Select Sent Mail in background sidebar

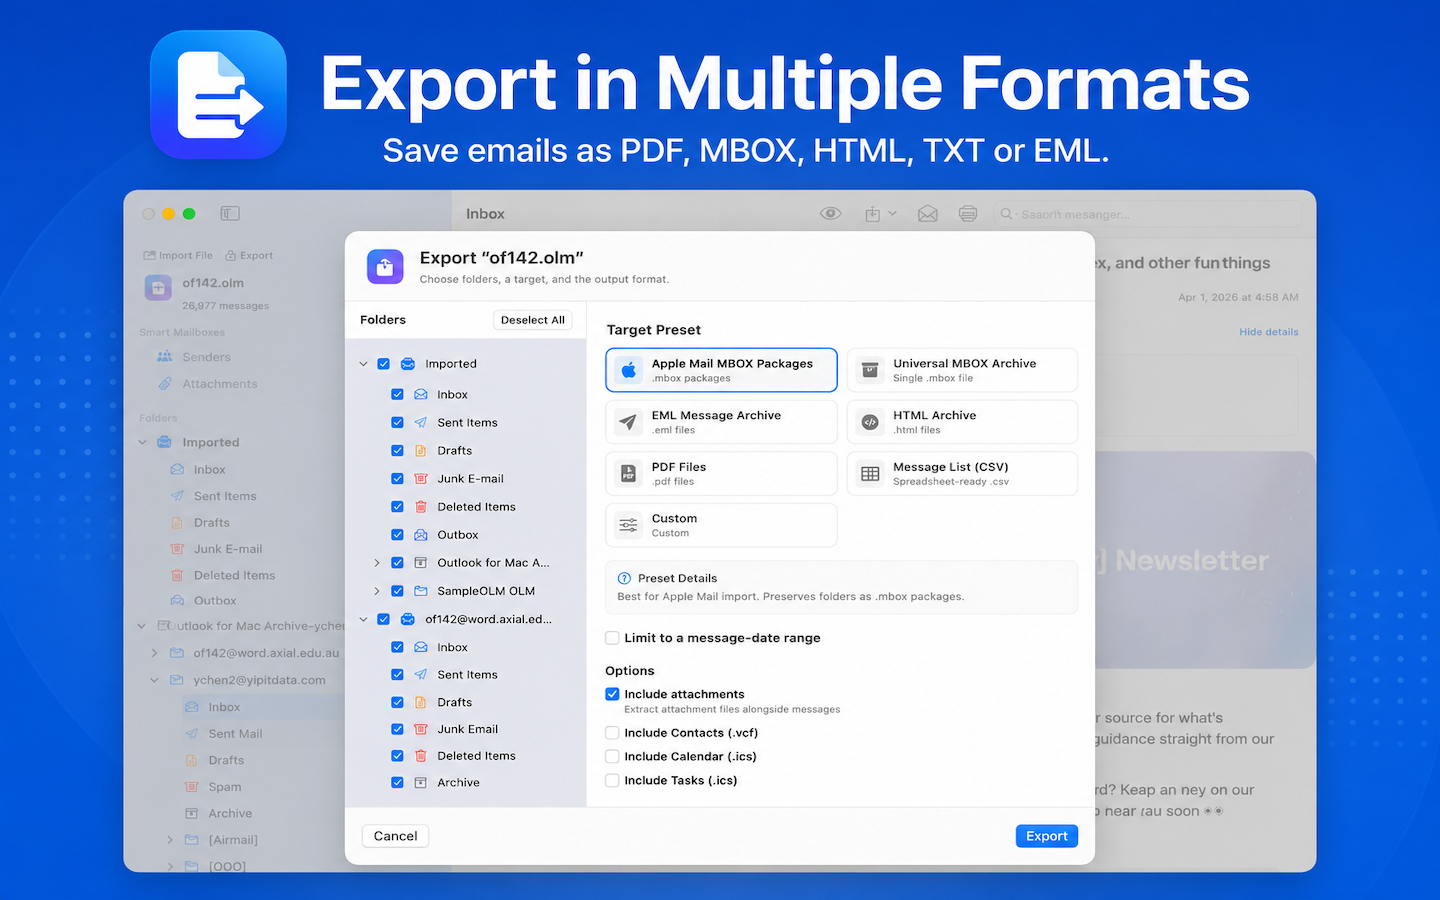point(235,734)
